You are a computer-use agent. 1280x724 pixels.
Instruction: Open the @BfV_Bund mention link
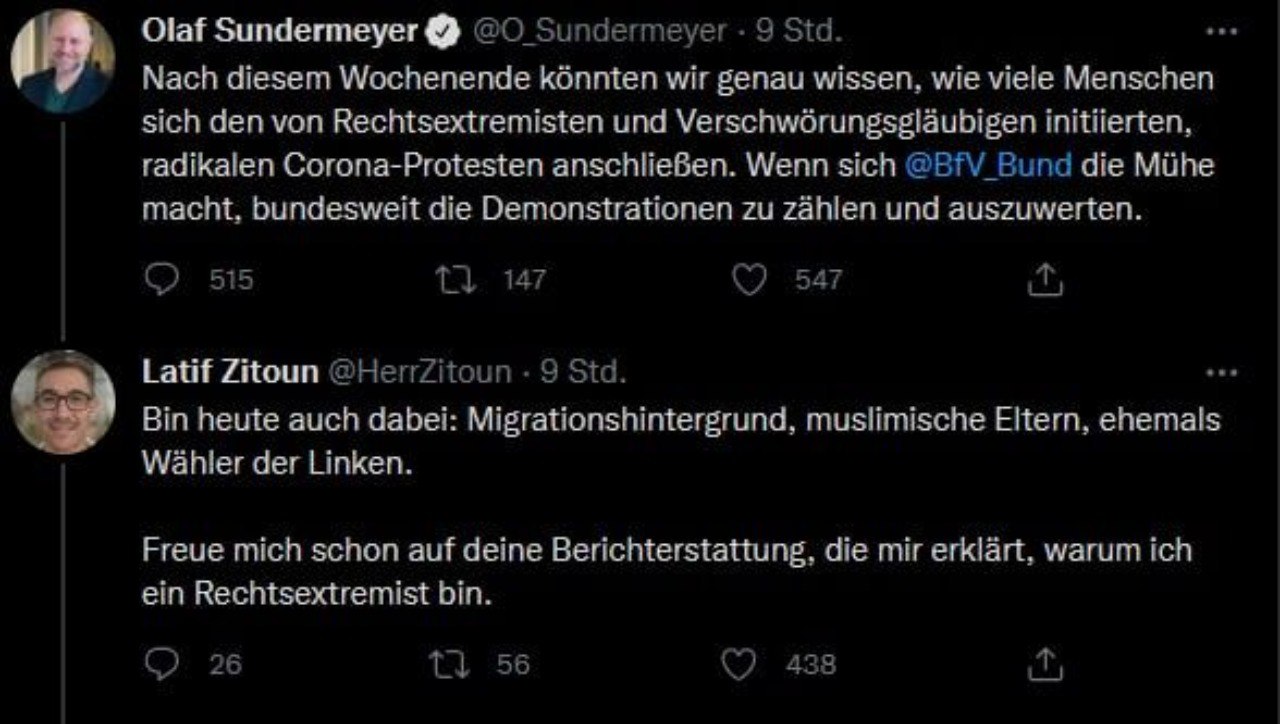[988, 163]
